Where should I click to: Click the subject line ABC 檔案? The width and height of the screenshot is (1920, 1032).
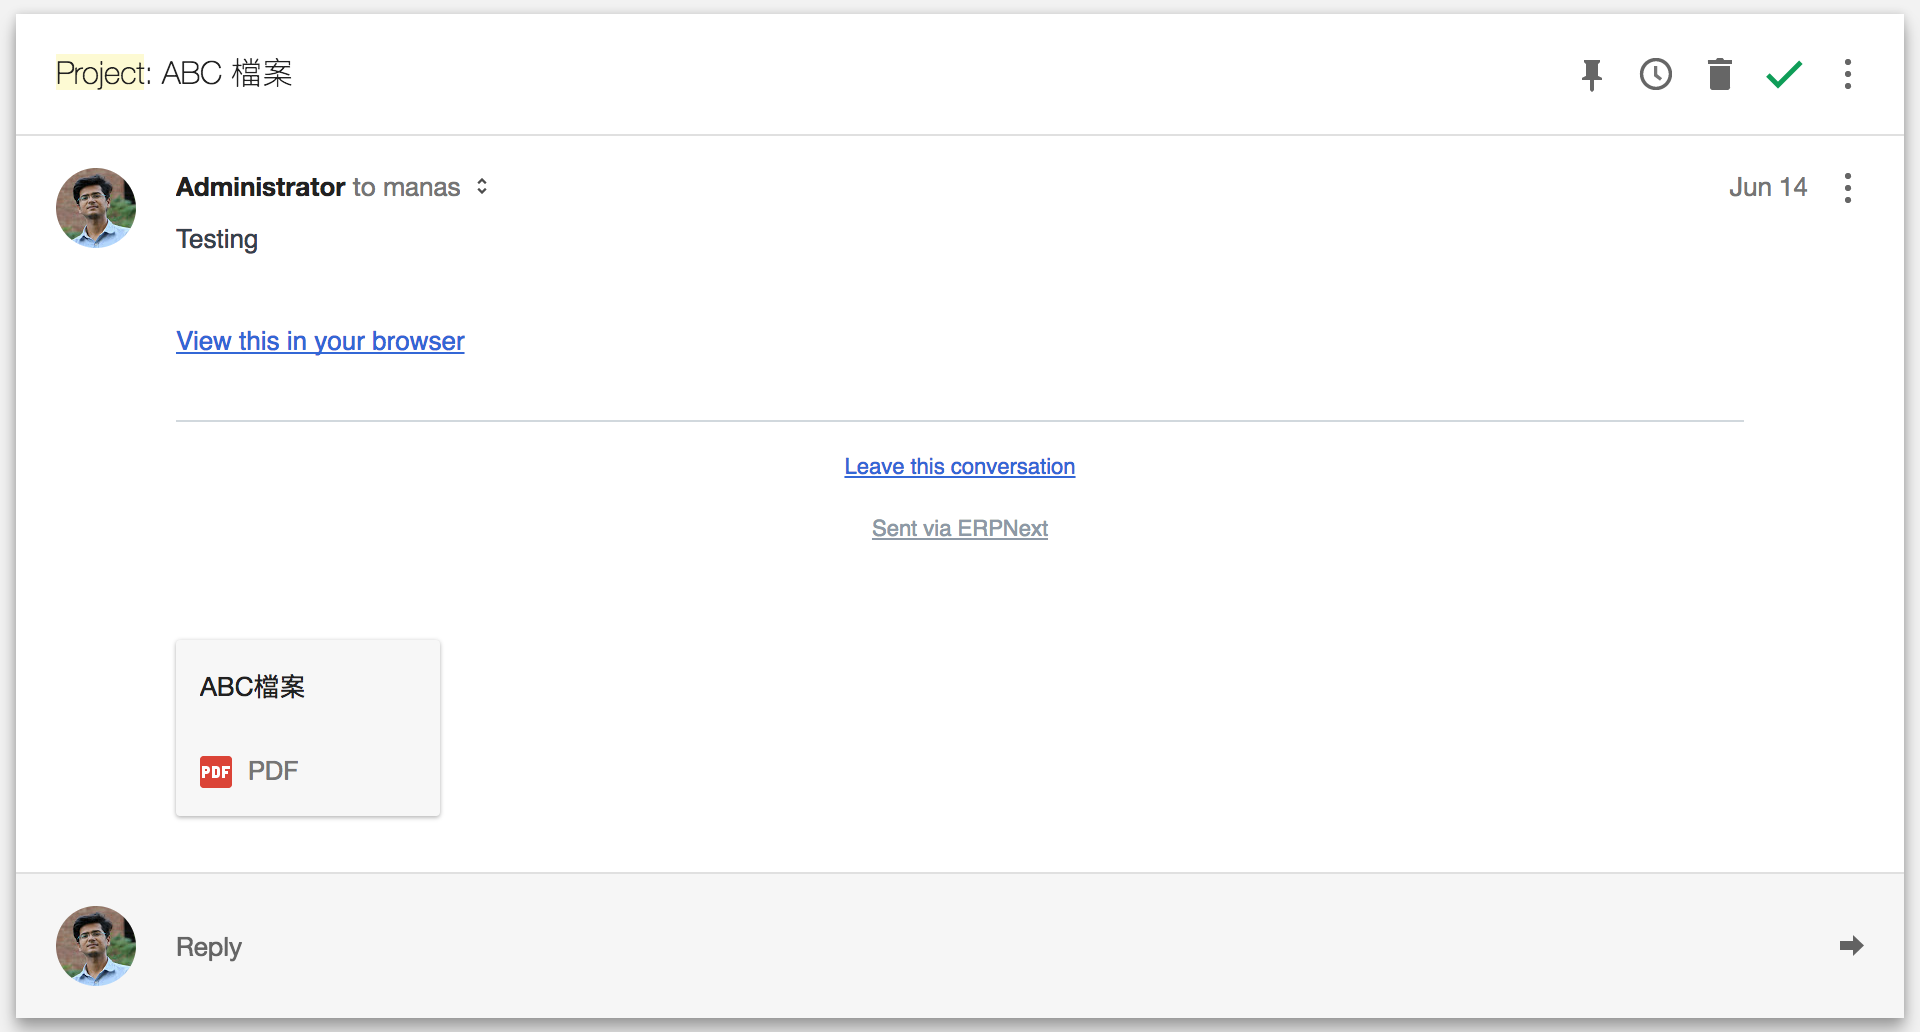coord(228,72)
